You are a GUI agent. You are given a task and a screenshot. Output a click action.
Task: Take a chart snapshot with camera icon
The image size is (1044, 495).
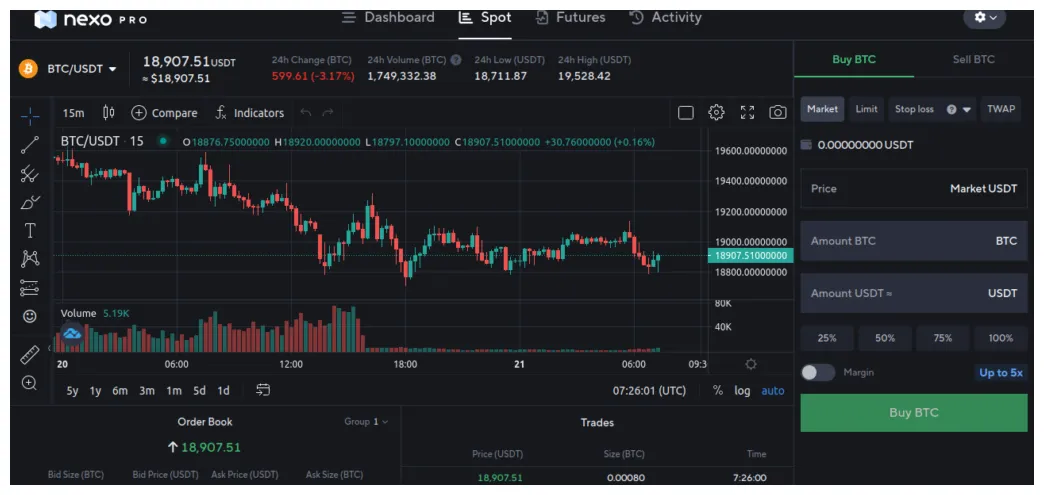[x=778, y=113]
